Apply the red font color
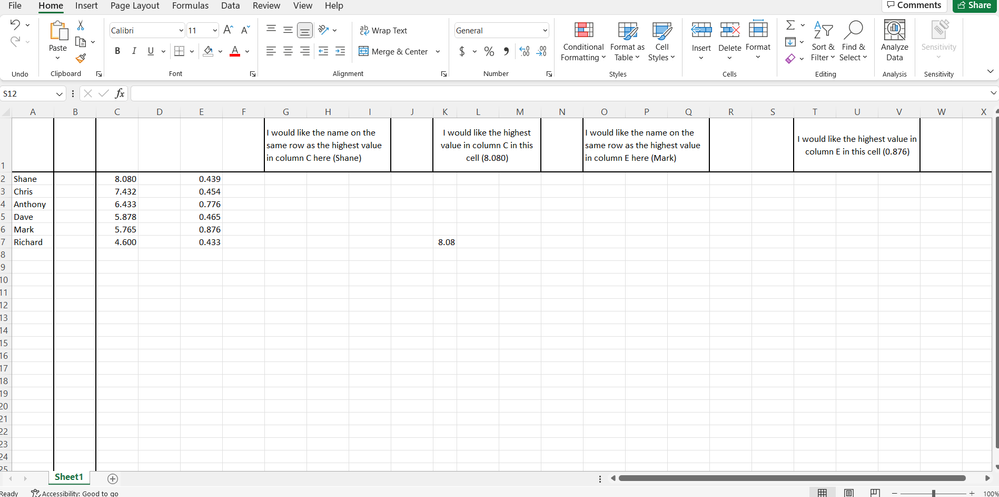999x497 pixels. 234,51
